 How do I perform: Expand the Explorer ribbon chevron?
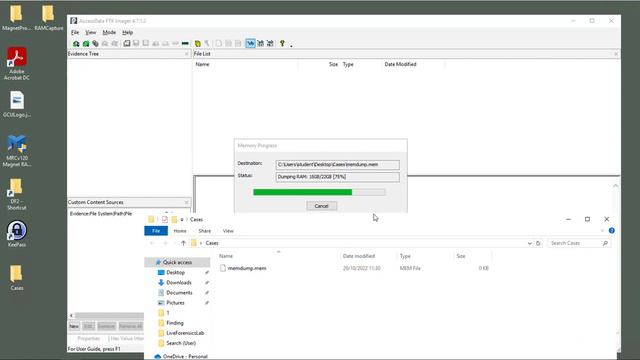pos(602,231)
